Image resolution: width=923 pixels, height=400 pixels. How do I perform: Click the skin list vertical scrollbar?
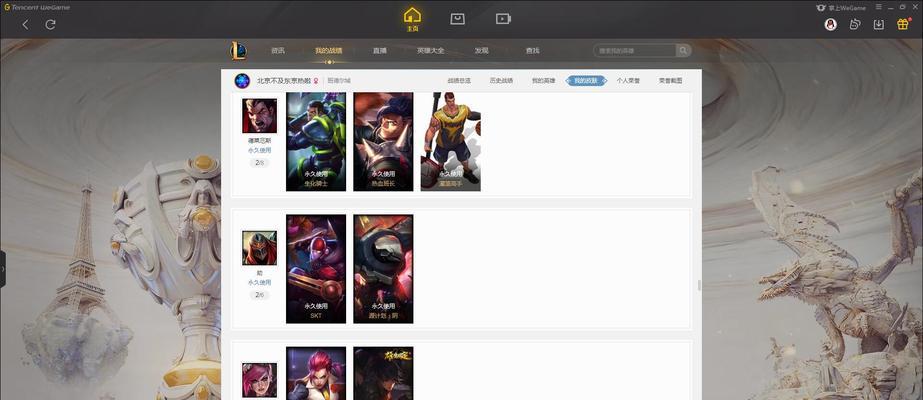[699, 285]
